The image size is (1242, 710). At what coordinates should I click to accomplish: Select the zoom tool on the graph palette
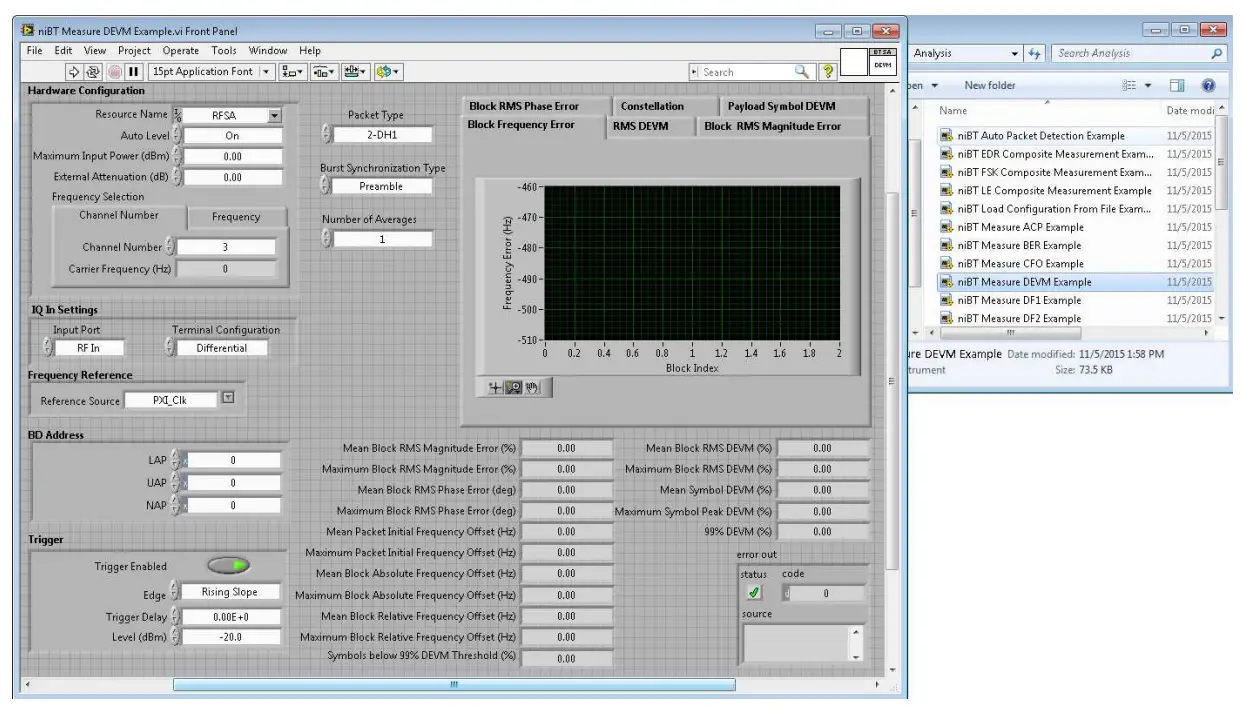click(513, 388)
